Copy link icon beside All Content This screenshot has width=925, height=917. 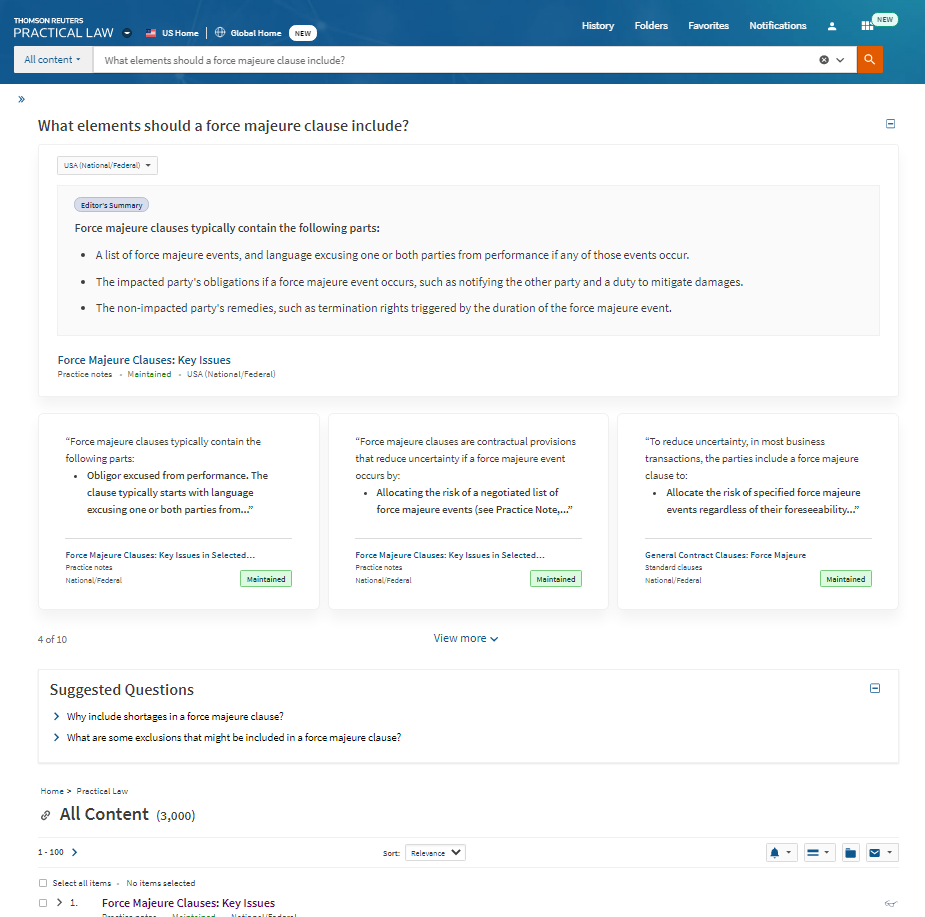(45, 815)
